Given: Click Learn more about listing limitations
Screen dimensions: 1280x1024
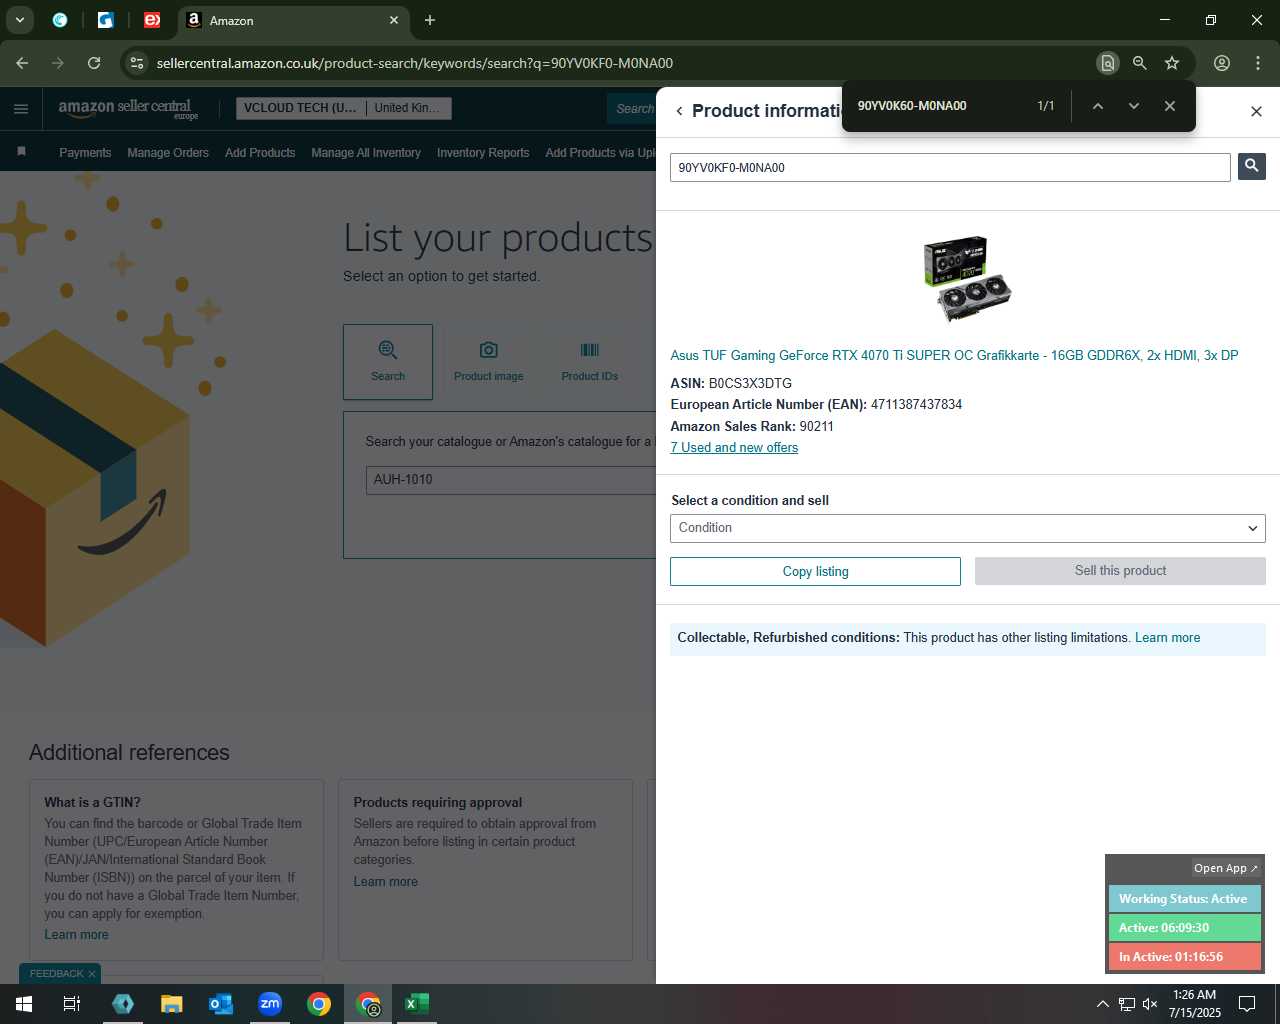Looking at the screenshot, I should (x=1167, y=638).
